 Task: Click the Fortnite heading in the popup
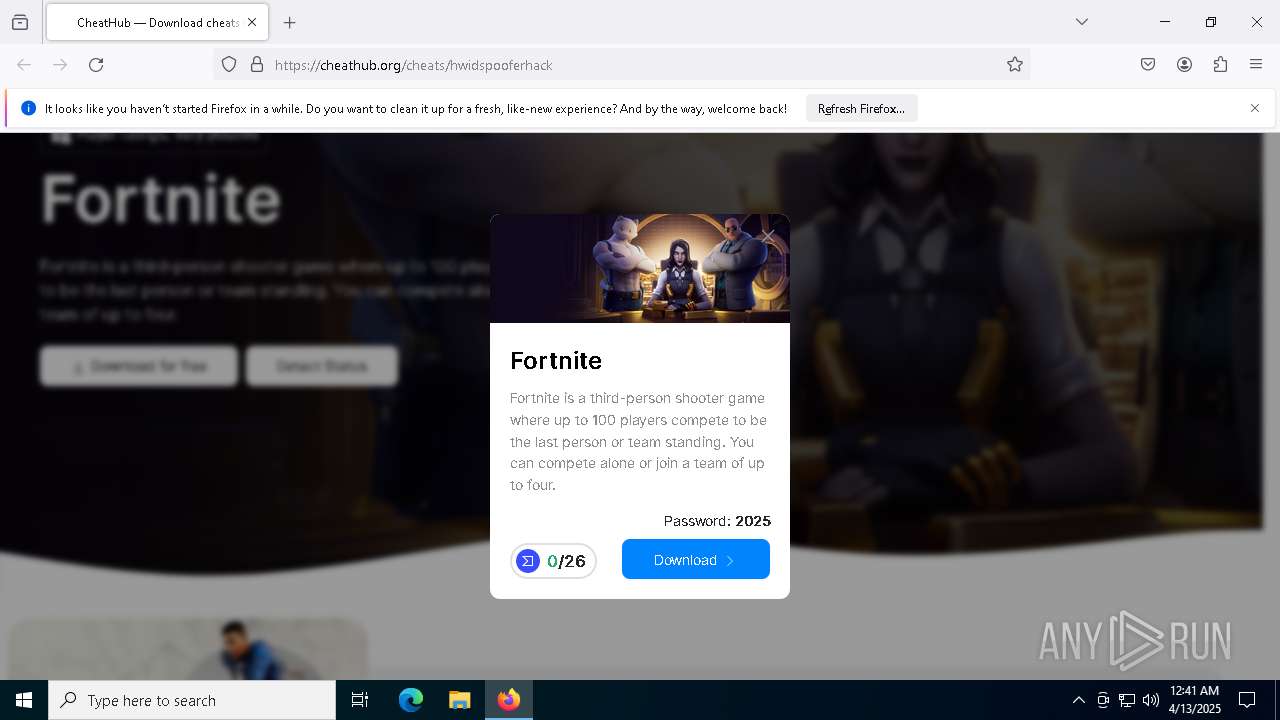pos(556,360)
